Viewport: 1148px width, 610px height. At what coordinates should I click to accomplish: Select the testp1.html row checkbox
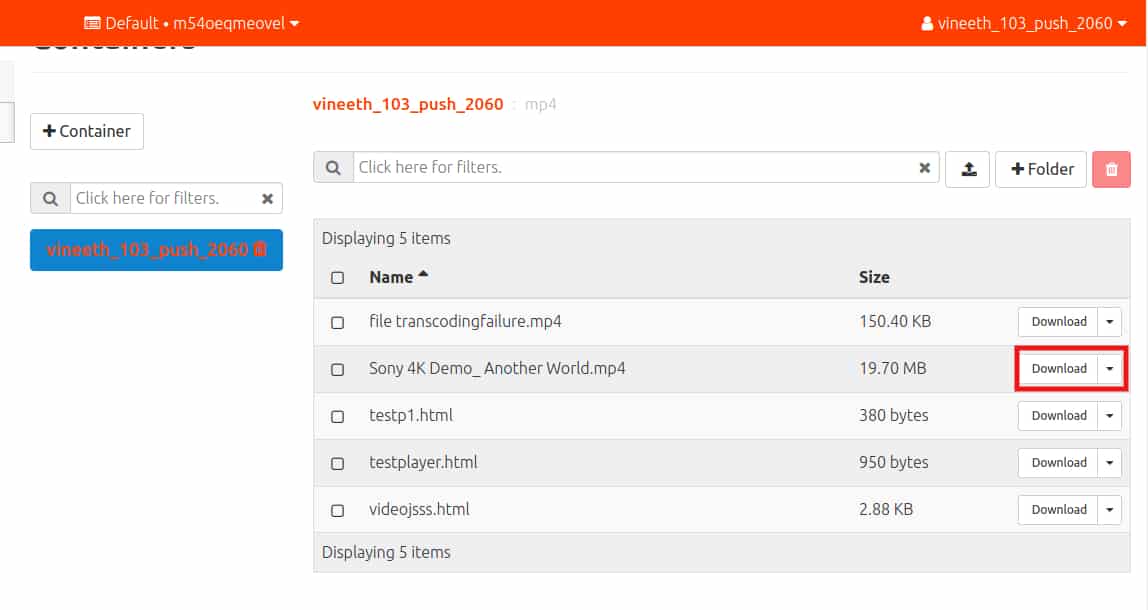pyautogui.click(x=337, y=416)
